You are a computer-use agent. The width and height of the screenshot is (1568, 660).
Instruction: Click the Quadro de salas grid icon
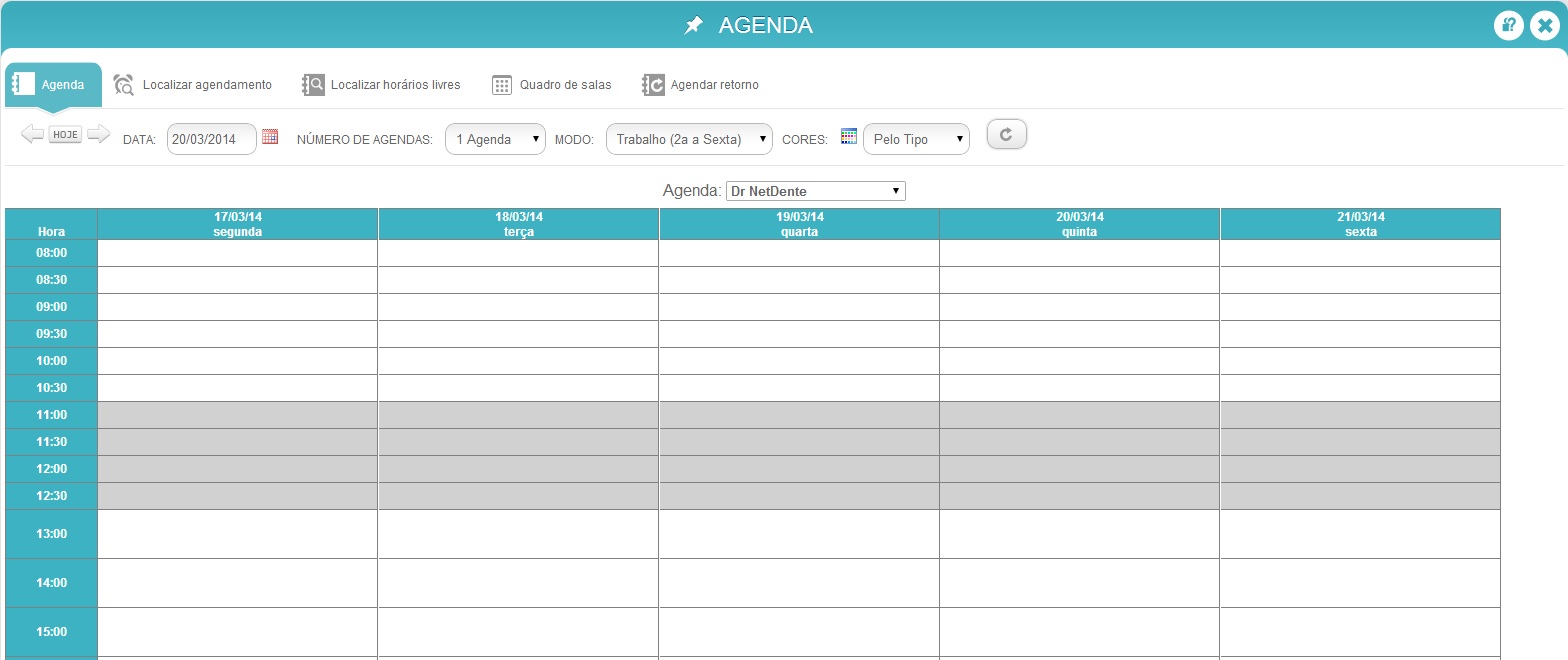point(502,85)
